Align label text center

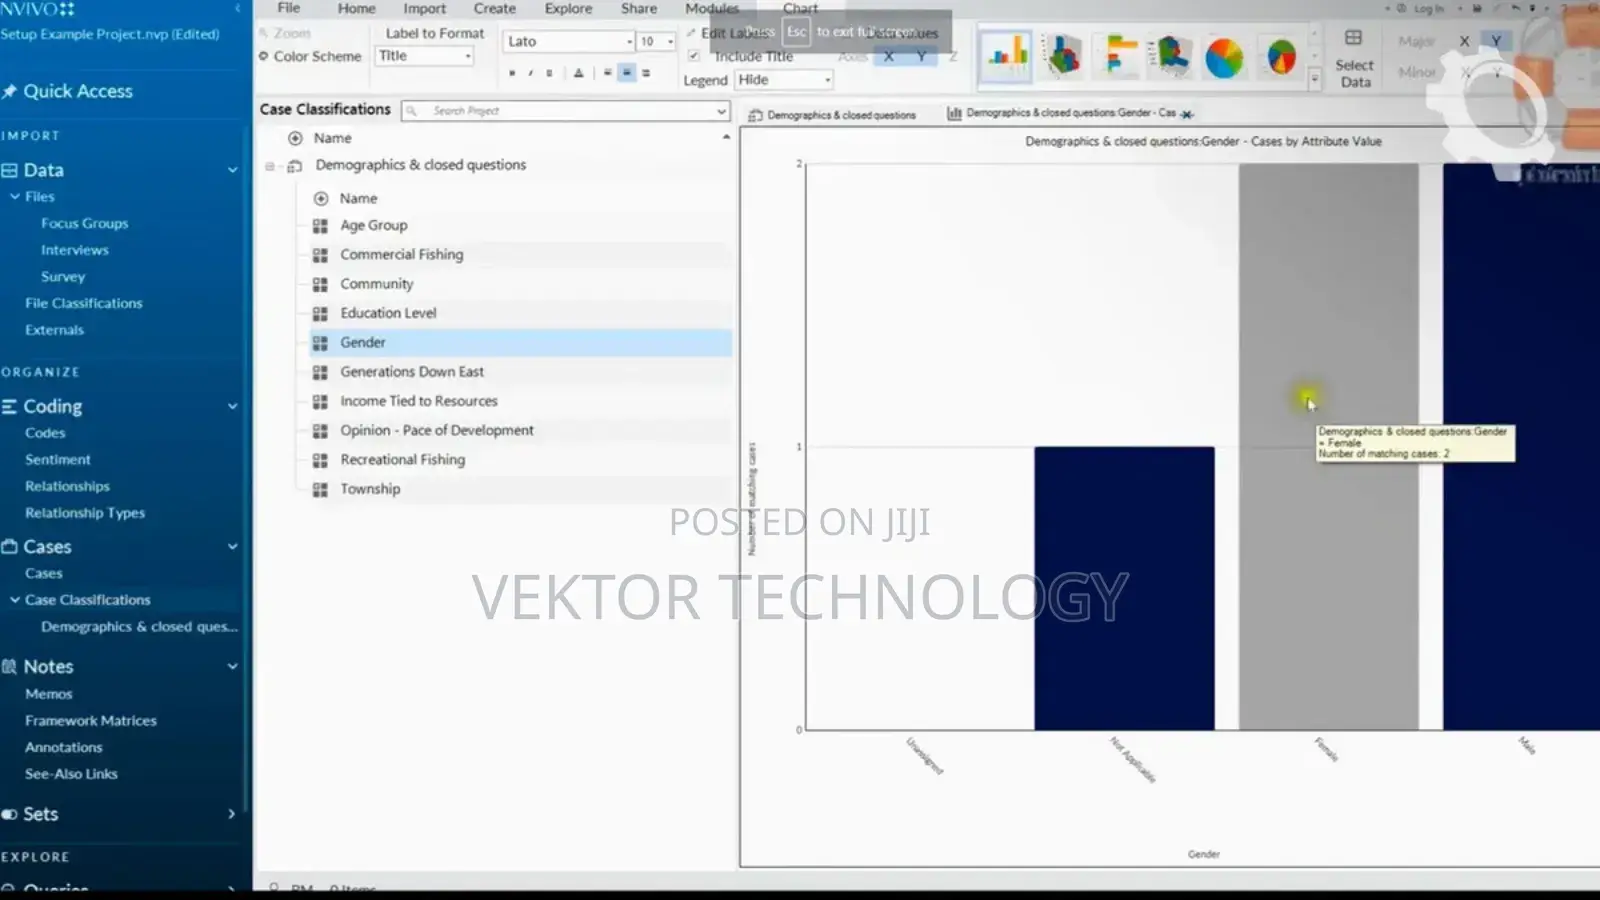[627, 73]
